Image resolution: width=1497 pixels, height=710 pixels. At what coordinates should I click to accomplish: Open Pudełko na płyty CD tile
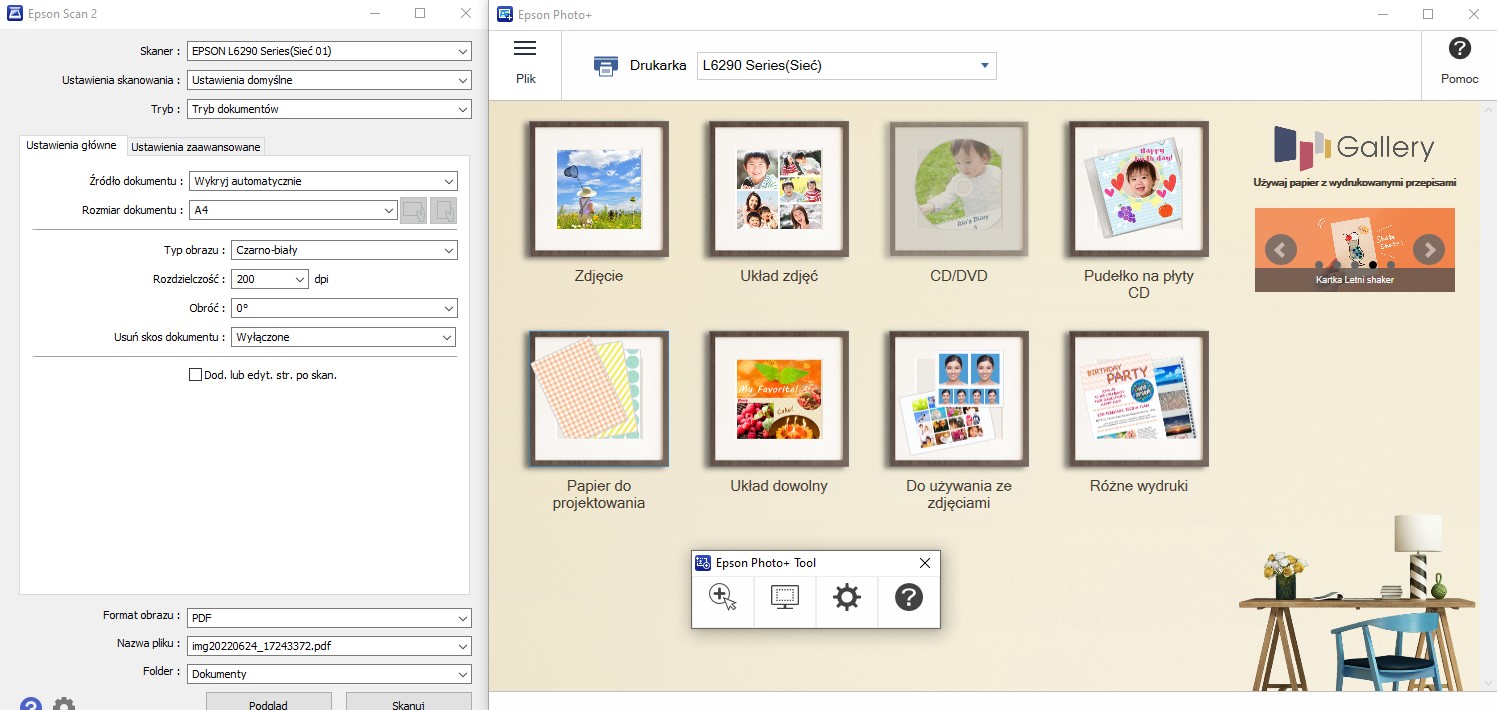click(x=1139, y=189)
